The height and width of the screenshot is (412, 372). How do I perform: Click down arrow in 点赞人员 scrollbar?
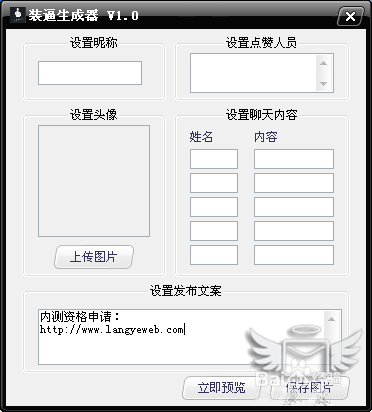(x=323, y=84)
